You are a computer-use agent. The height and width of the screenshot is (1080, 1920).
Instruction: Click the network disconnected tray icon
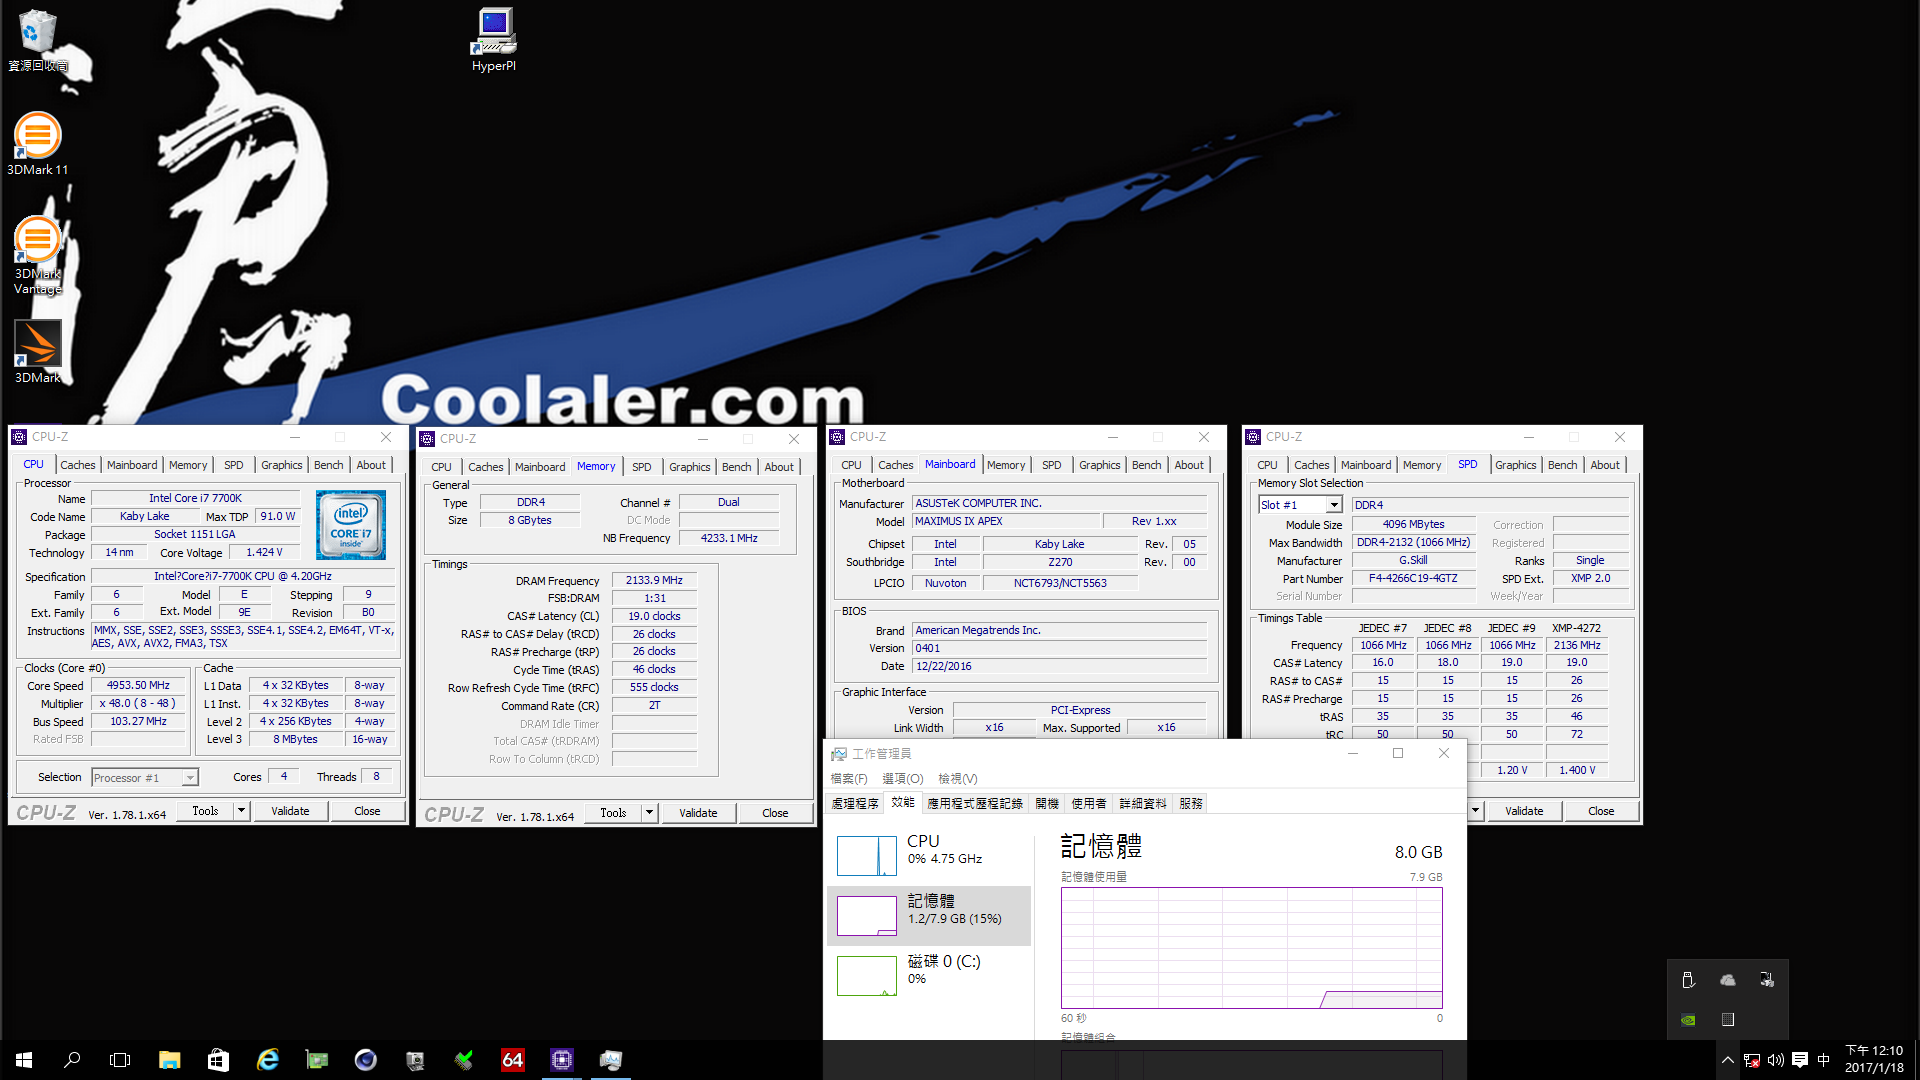(x=1751, y=1060)
